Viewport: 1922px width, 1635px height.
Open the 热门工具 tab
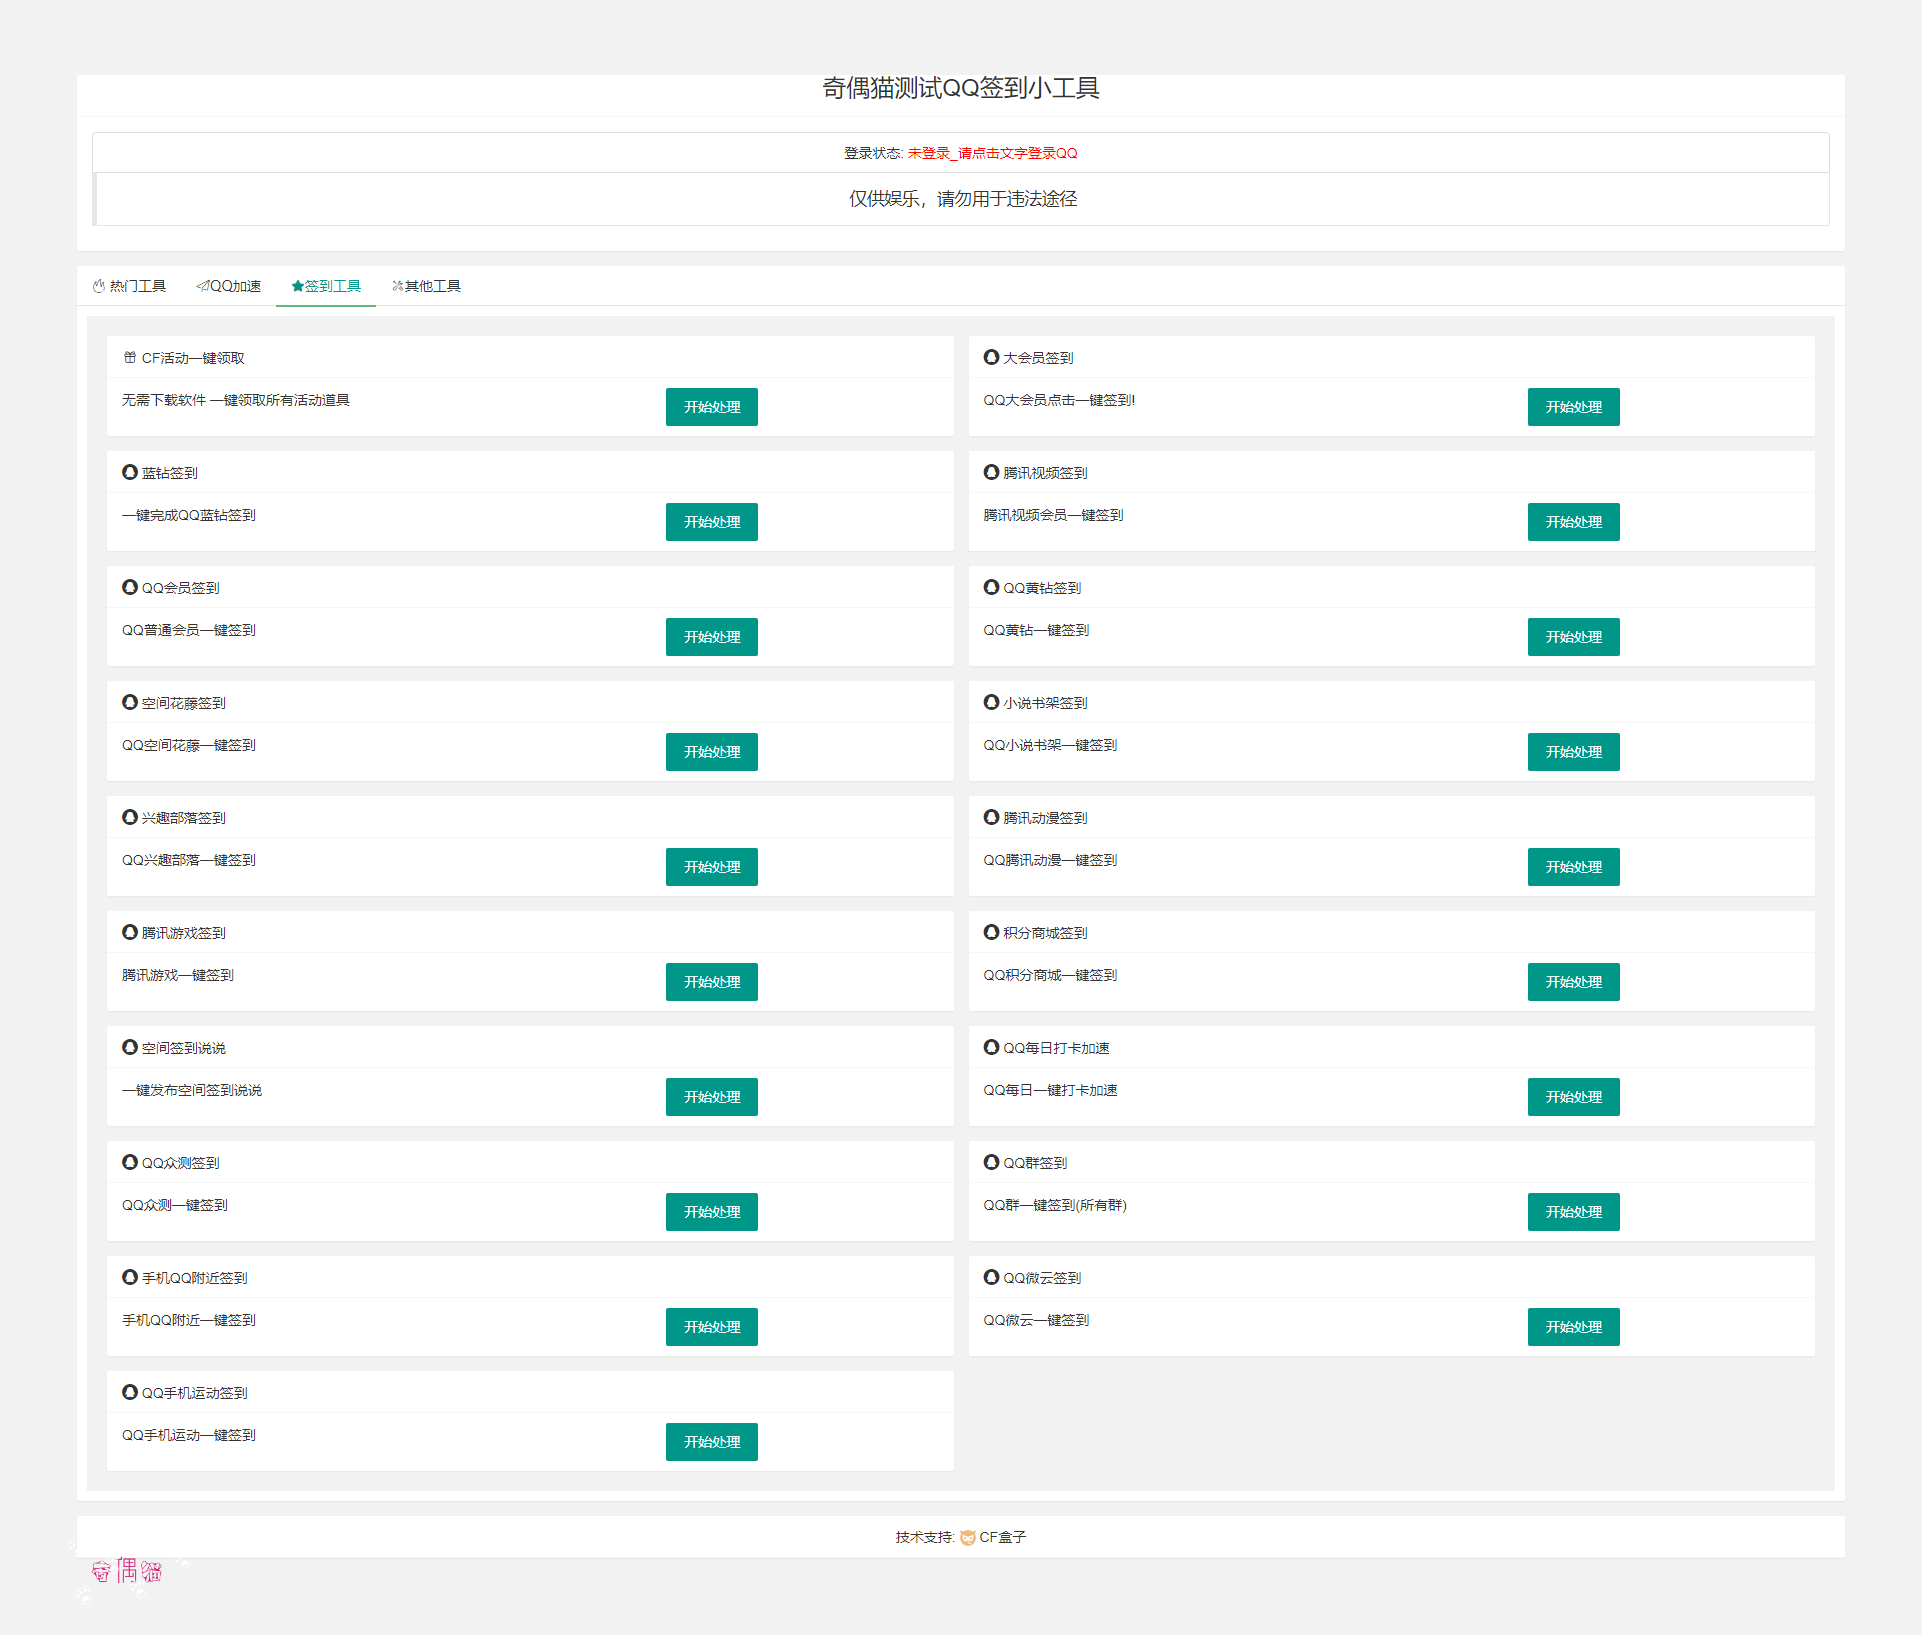tap(129, 286)
